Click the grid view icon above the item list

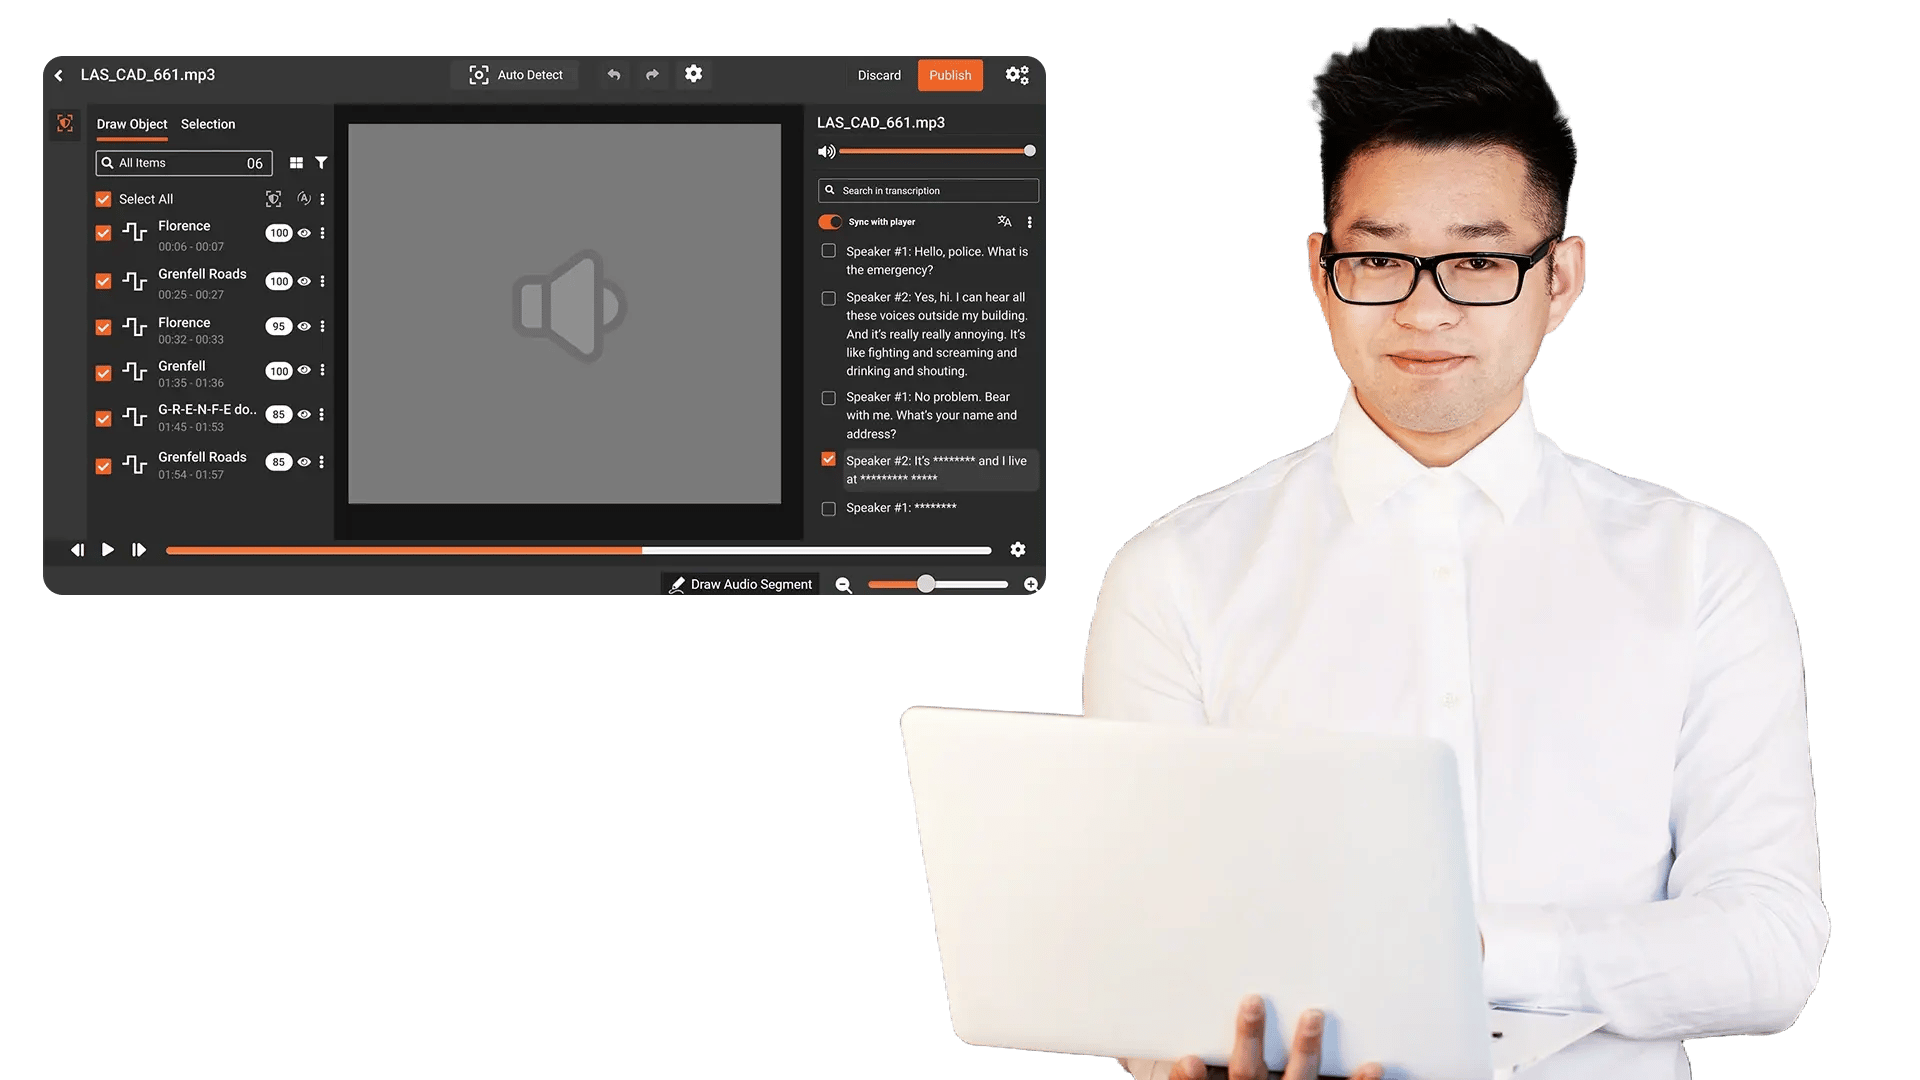296,162
